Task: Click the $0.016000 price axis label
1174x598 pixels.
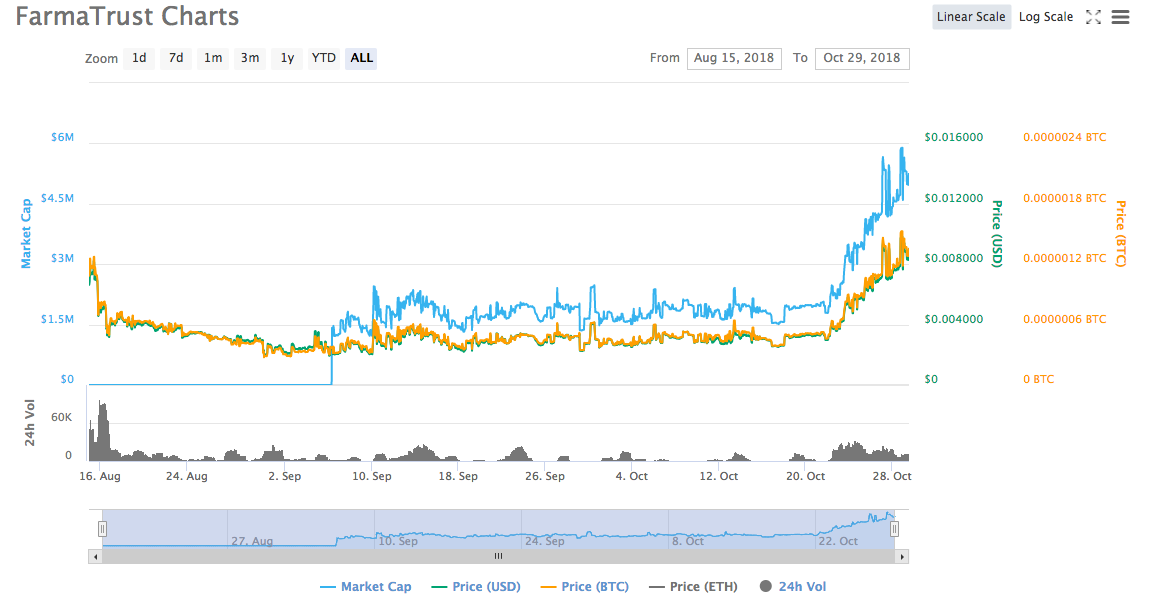Action: (x=954, y=137)
